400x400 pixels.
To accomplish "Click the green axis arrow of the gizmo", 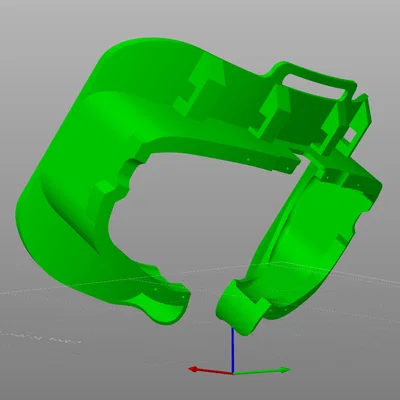I will coord(262,371).
